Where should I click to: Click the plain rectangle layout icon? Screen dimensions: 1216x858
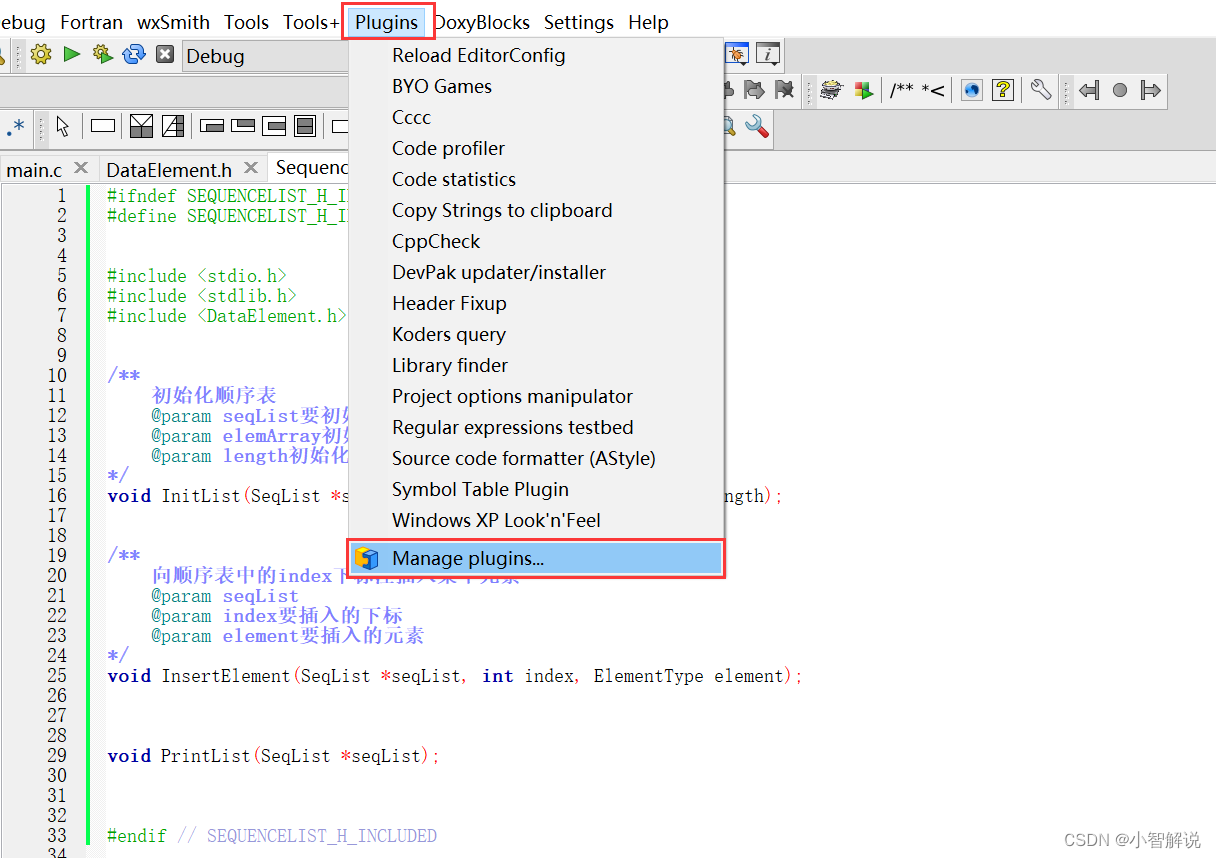(x=103, y=126)
